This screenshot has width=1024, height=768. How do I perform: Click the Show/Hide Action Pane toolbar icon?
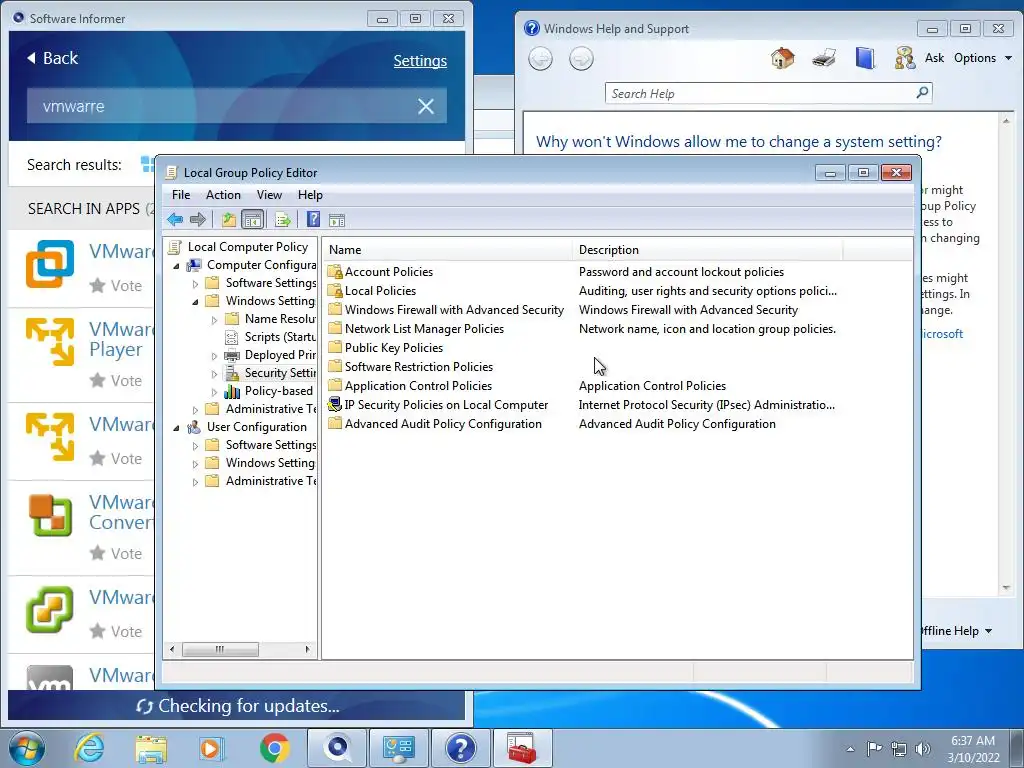(x=337, y=219)
